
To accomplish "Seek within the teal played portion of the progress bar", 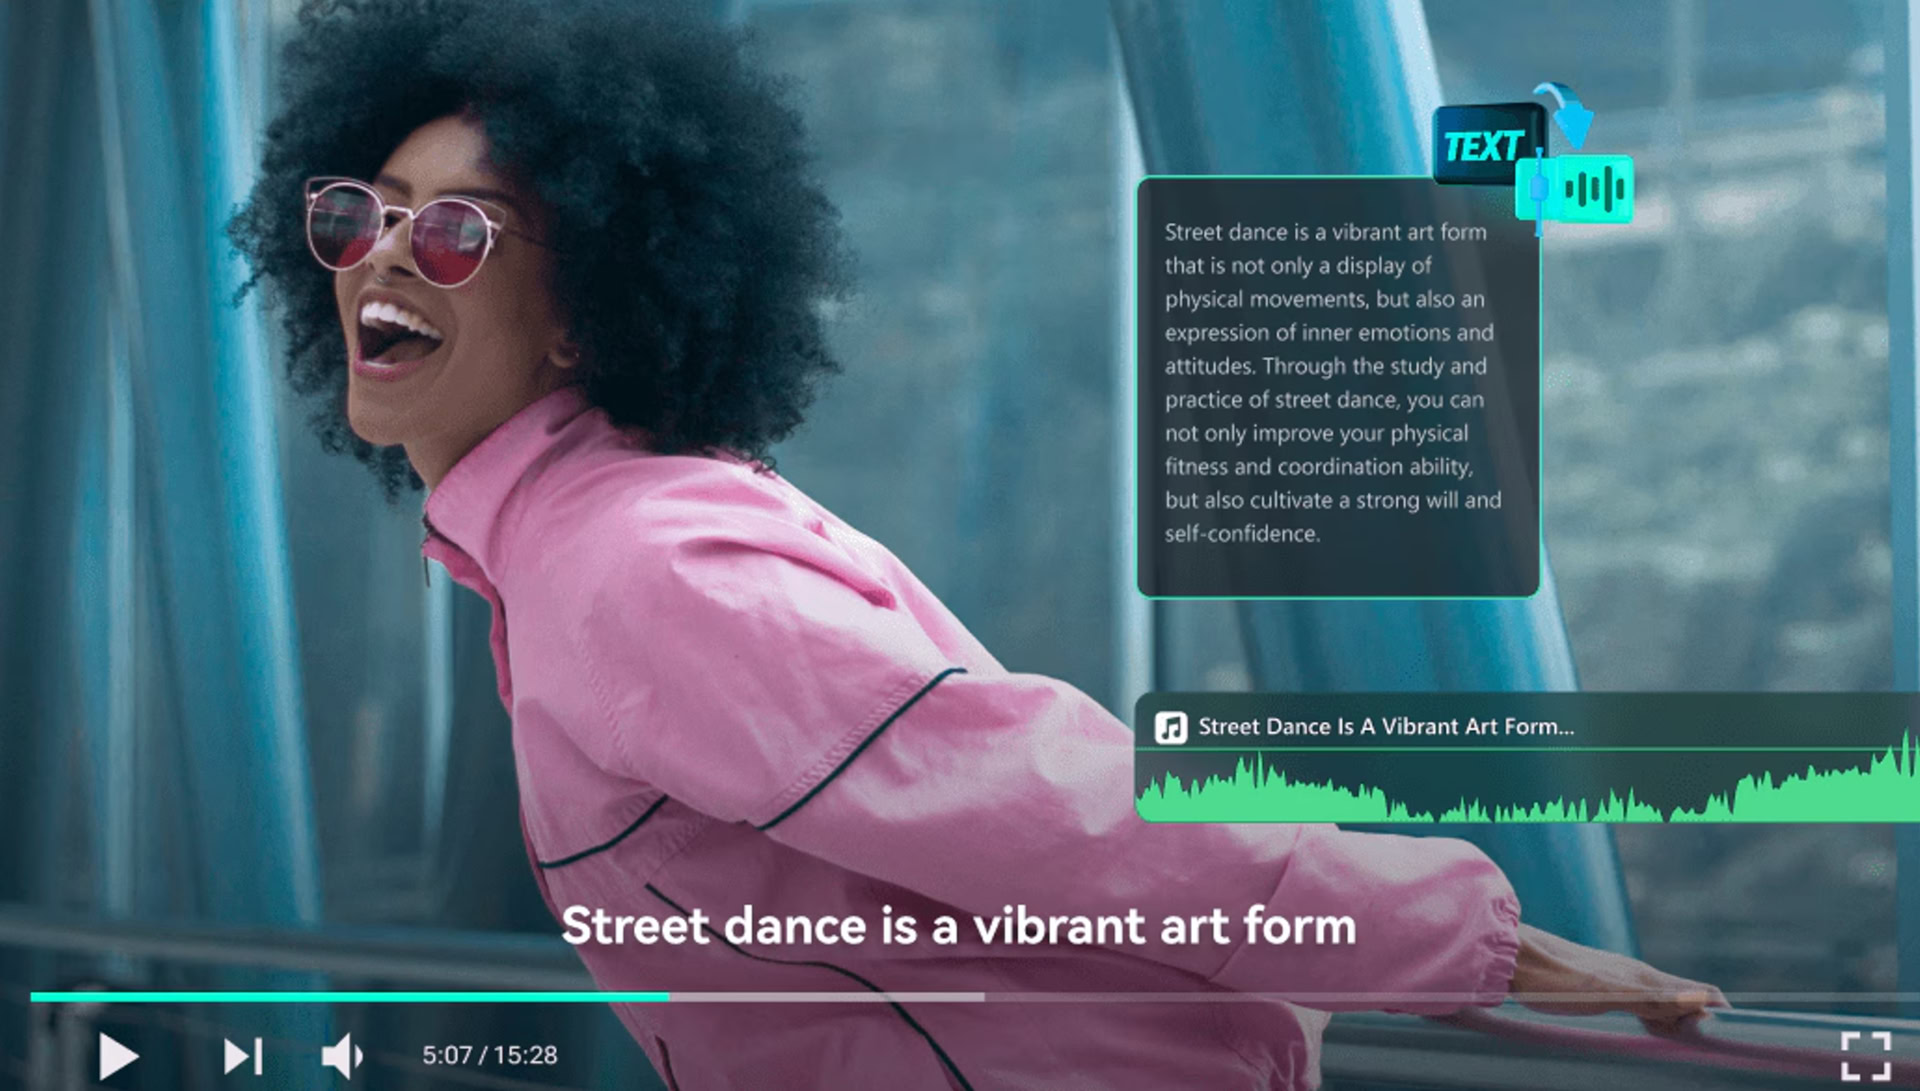I will coord(350,997).
